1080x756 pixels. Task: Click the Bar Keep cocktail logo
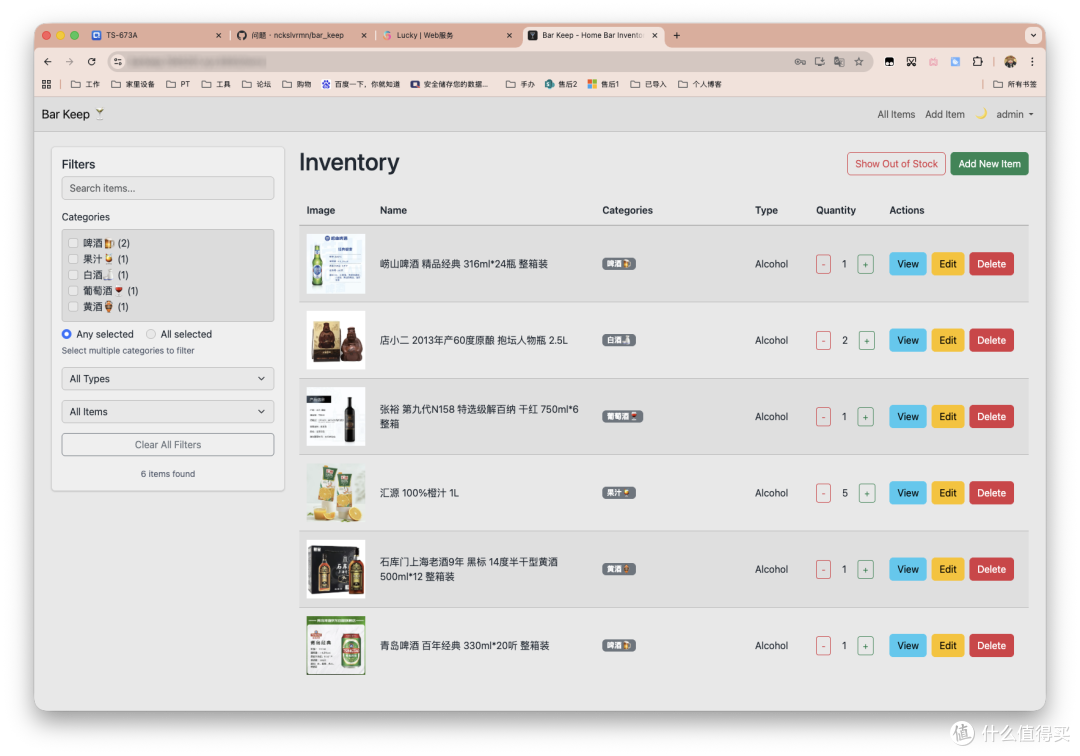pos(100,114)
